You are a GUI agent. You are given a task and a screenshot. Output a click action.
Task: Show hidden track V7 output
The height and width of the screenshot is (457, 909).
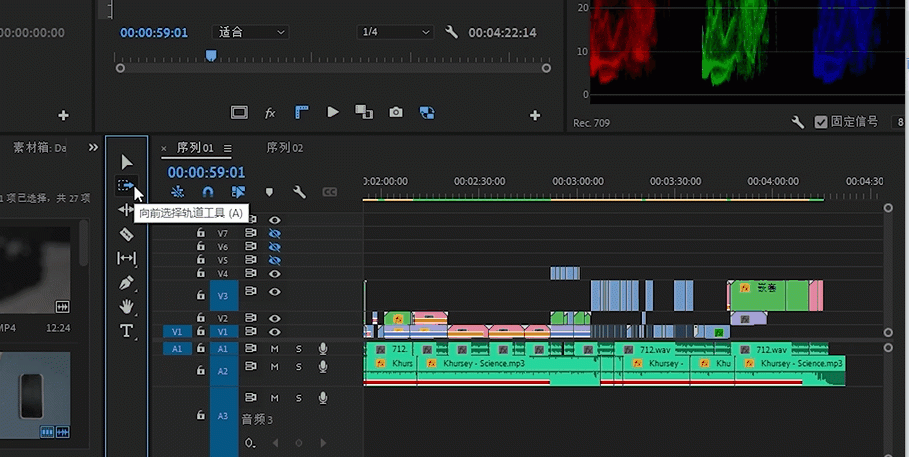(x=274, y=233)
